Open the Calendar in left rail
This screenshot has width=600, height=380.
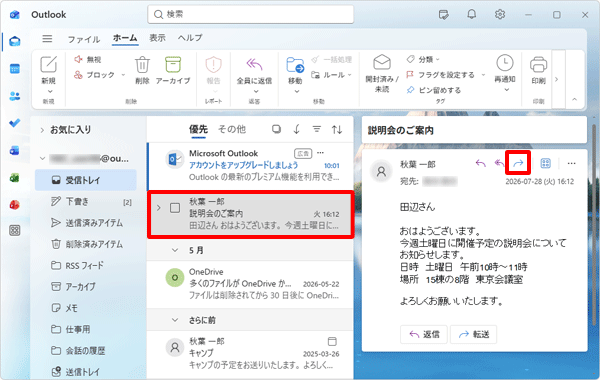(x=15, y=69)
